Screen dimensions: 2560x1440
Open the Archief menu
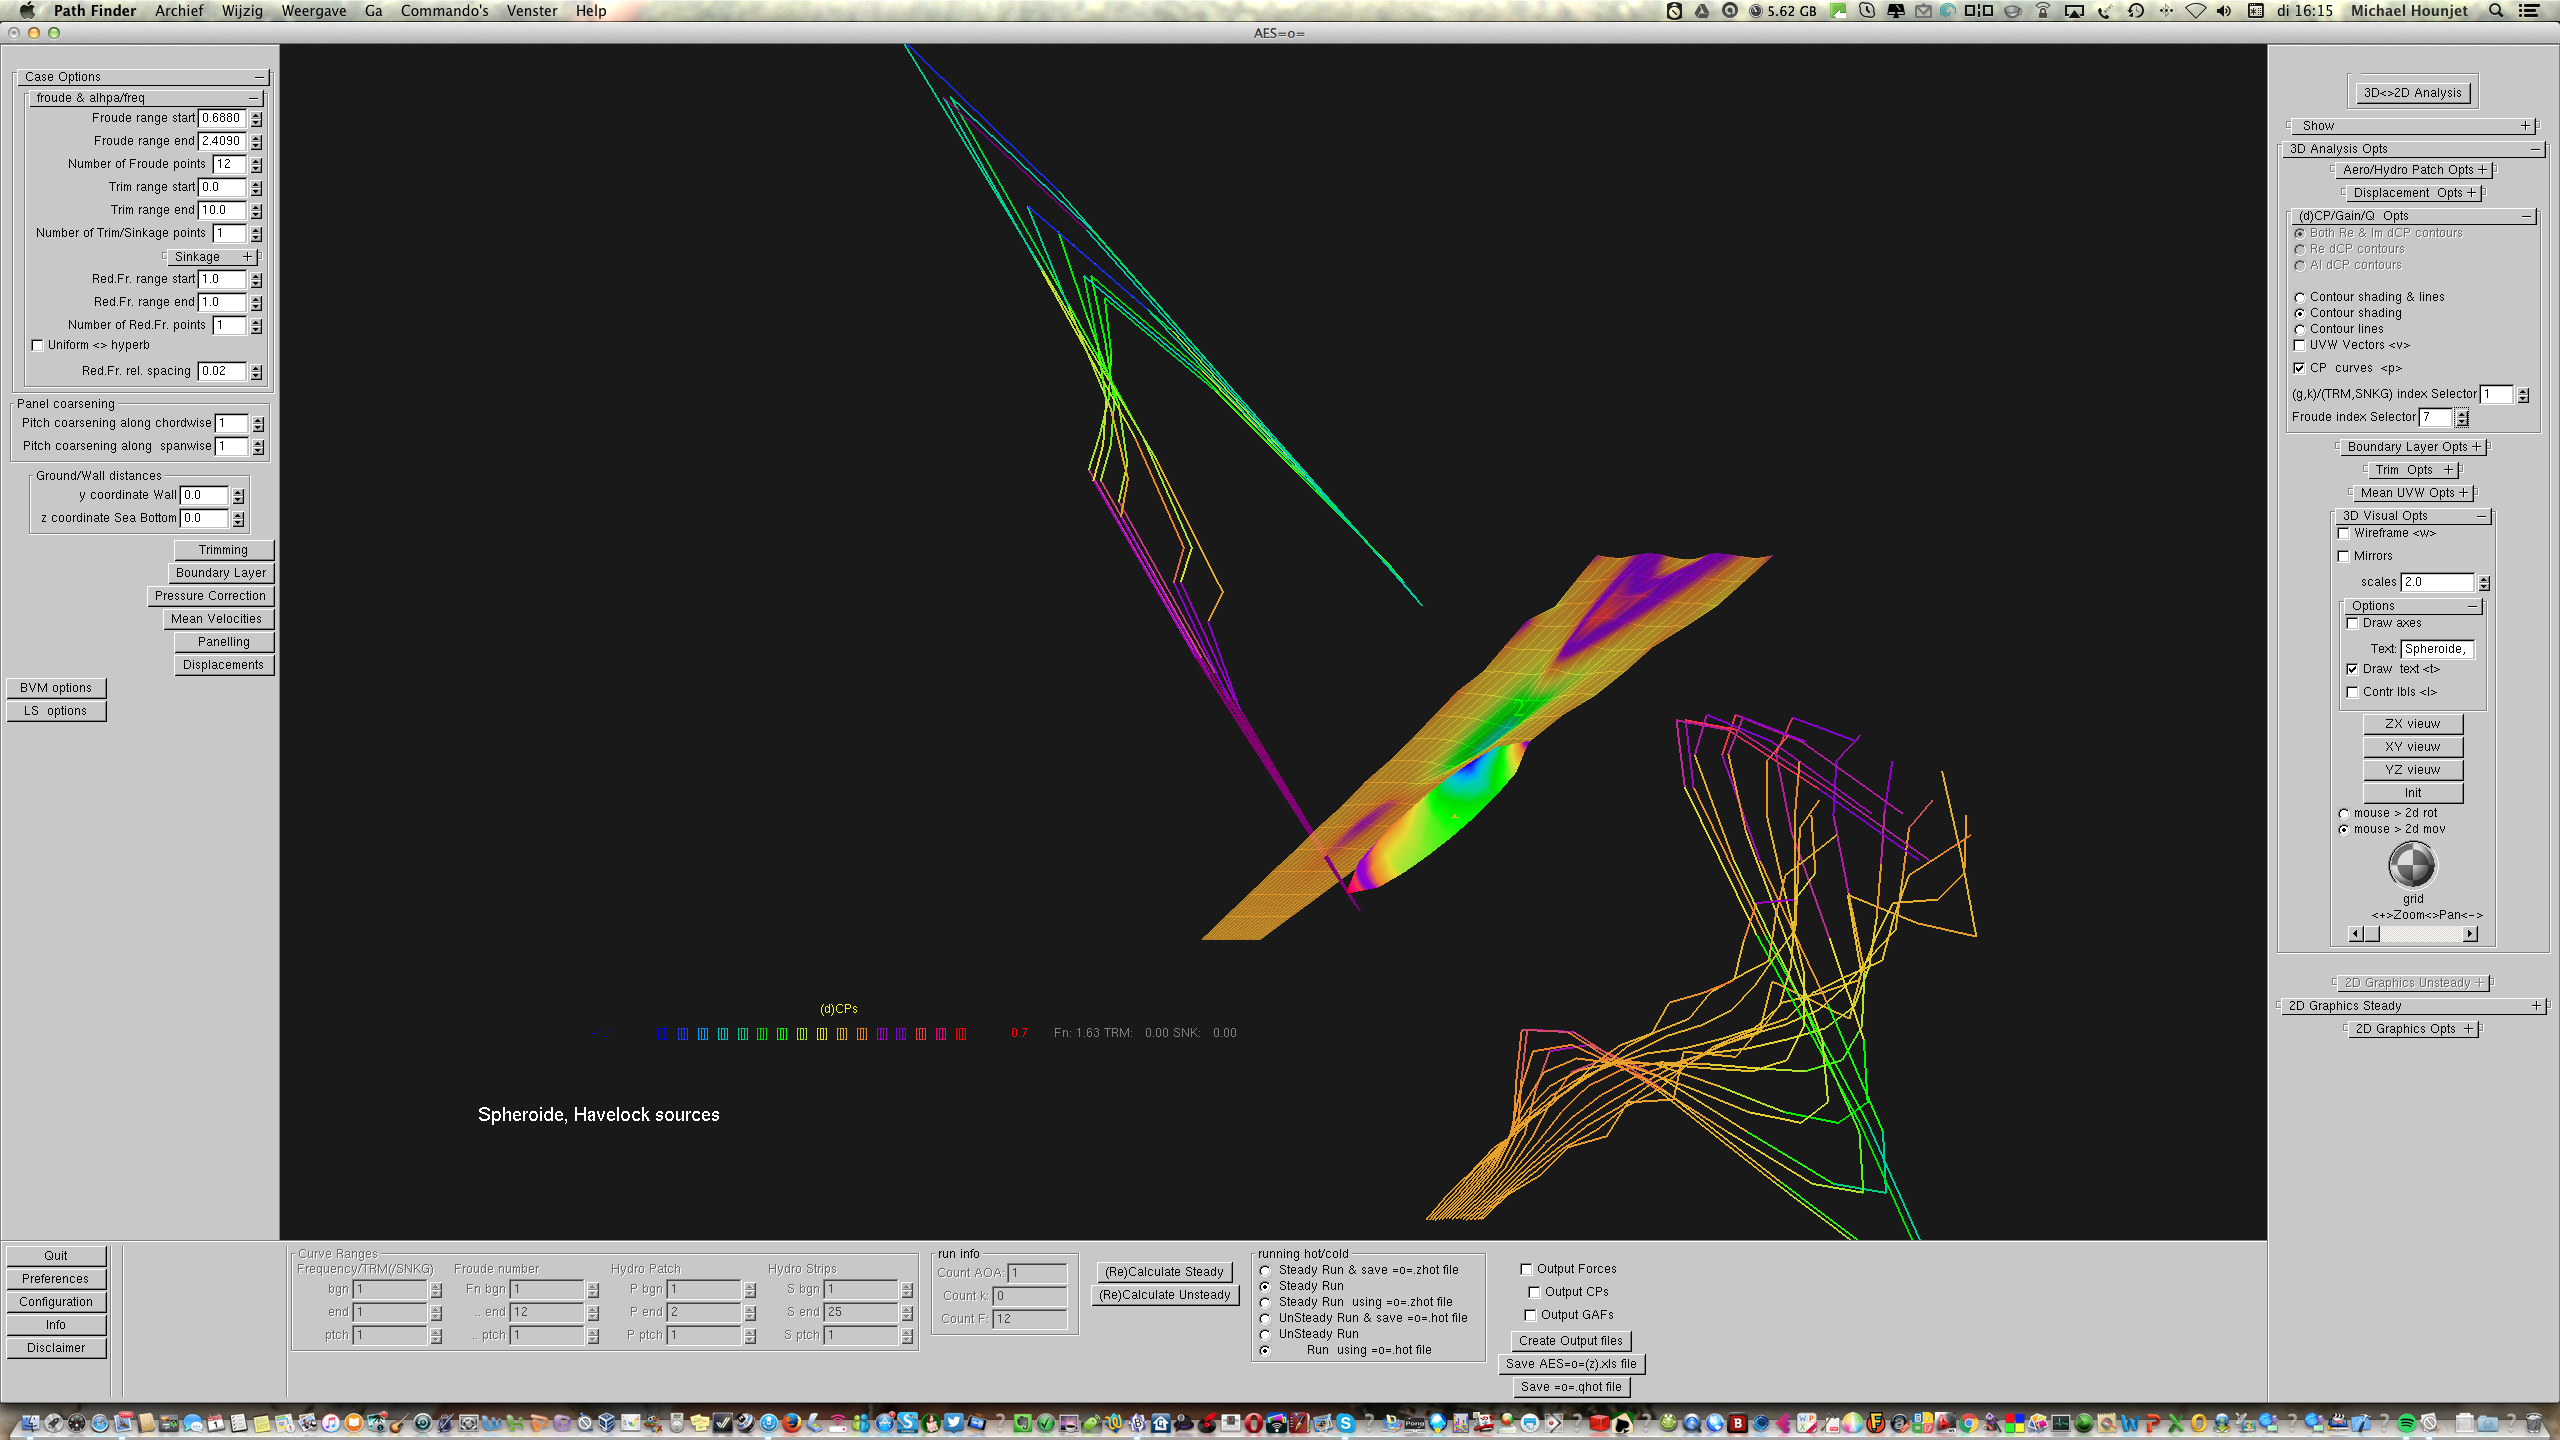(x=179, y=11)
